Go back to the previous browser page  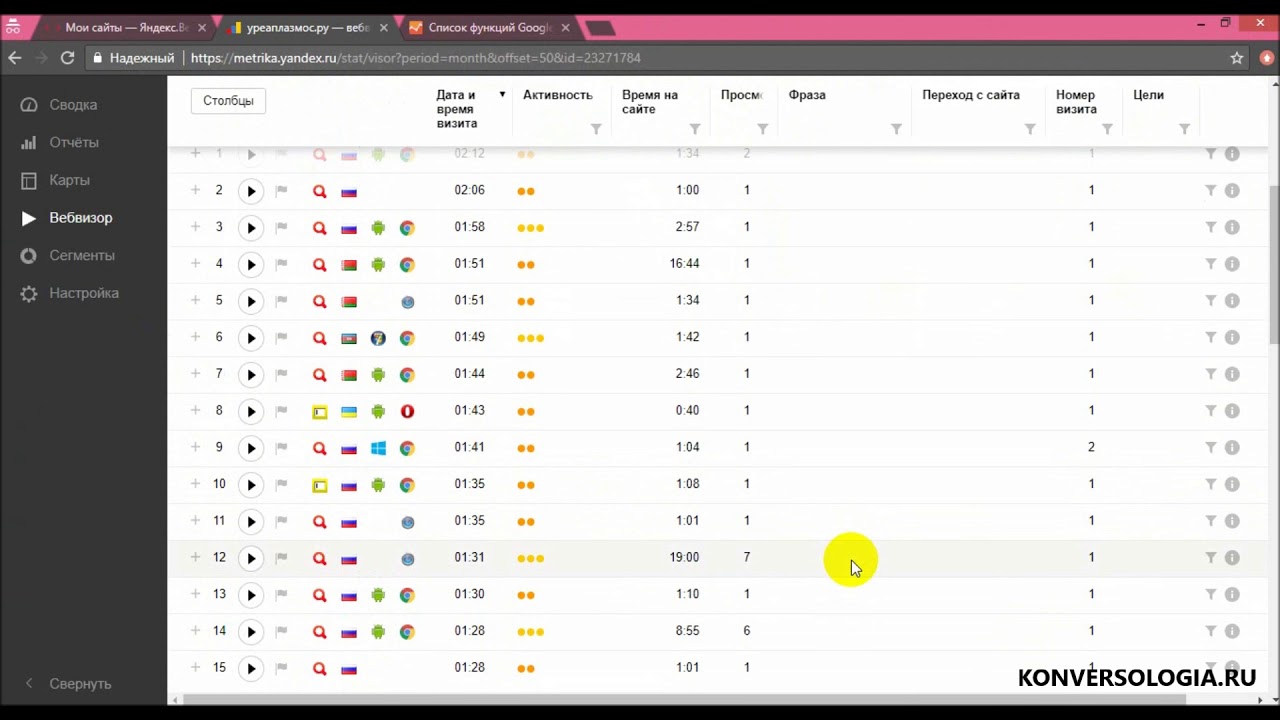15,58
